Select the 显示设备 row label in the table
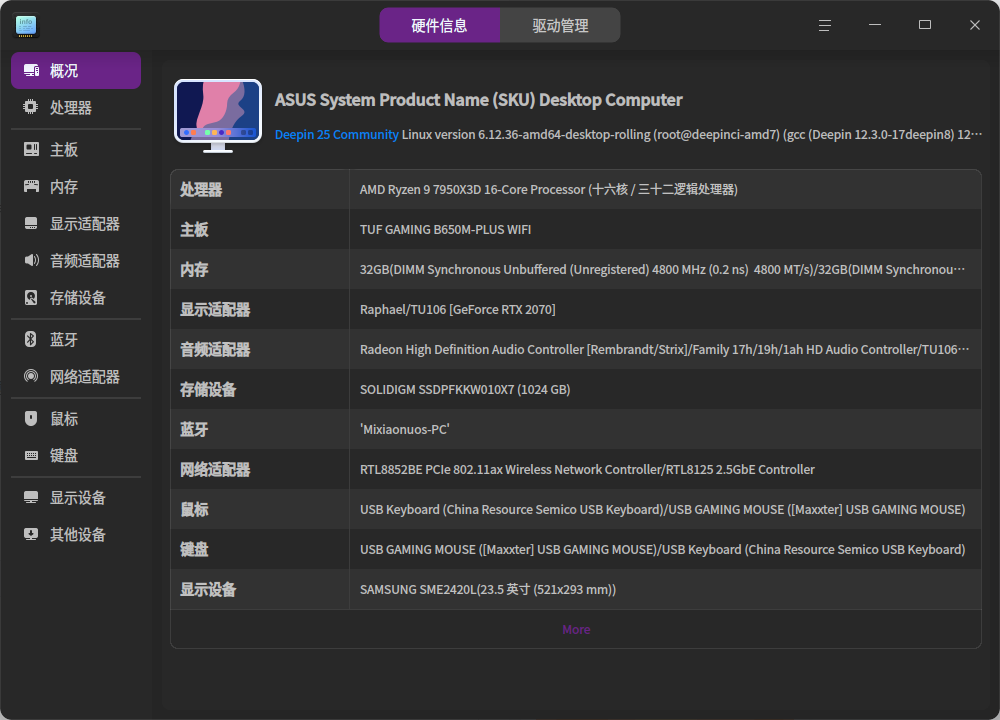This screenshot has width=1000, height=720. click(208, 590)
